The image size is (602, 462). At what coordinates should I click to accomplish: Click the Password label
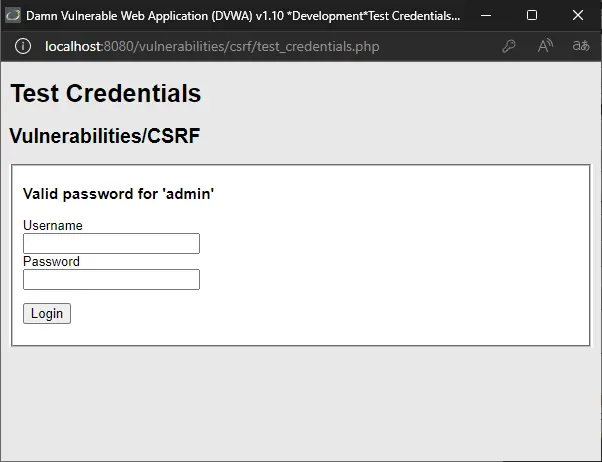pos(51,262)
